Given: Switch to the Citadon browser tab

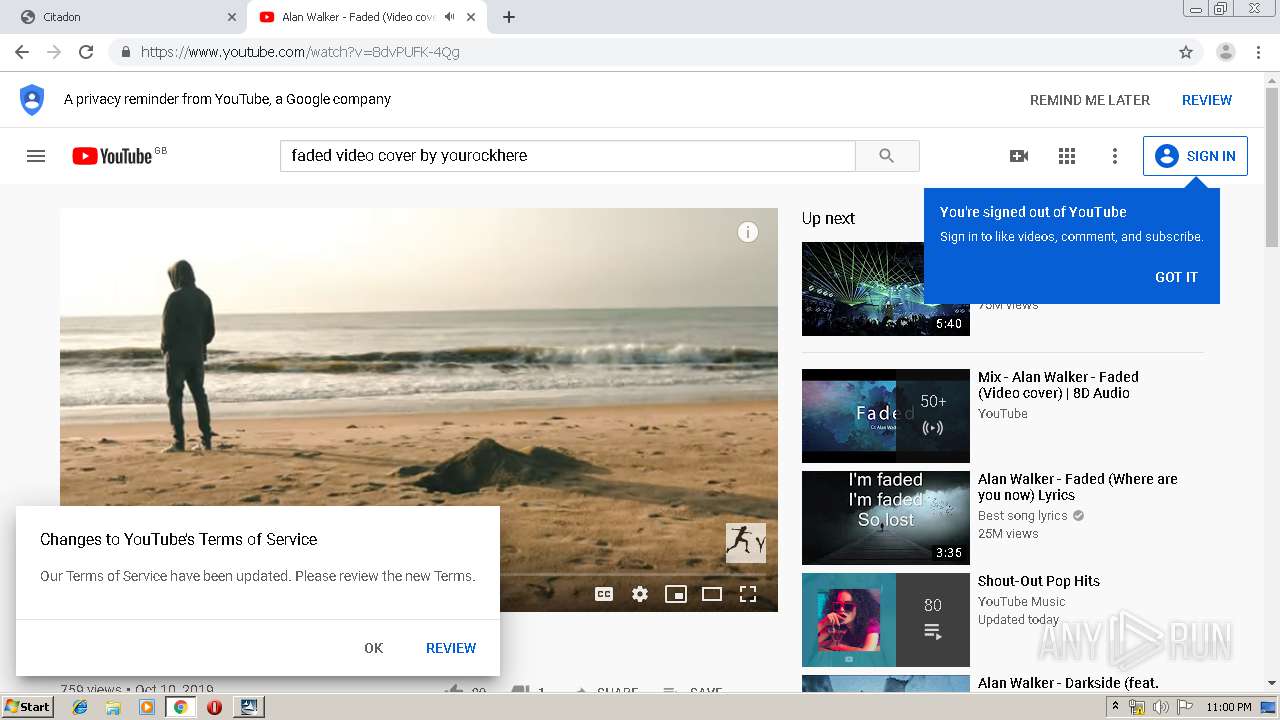Looking at the screenshot, I should tap(123, 17).
